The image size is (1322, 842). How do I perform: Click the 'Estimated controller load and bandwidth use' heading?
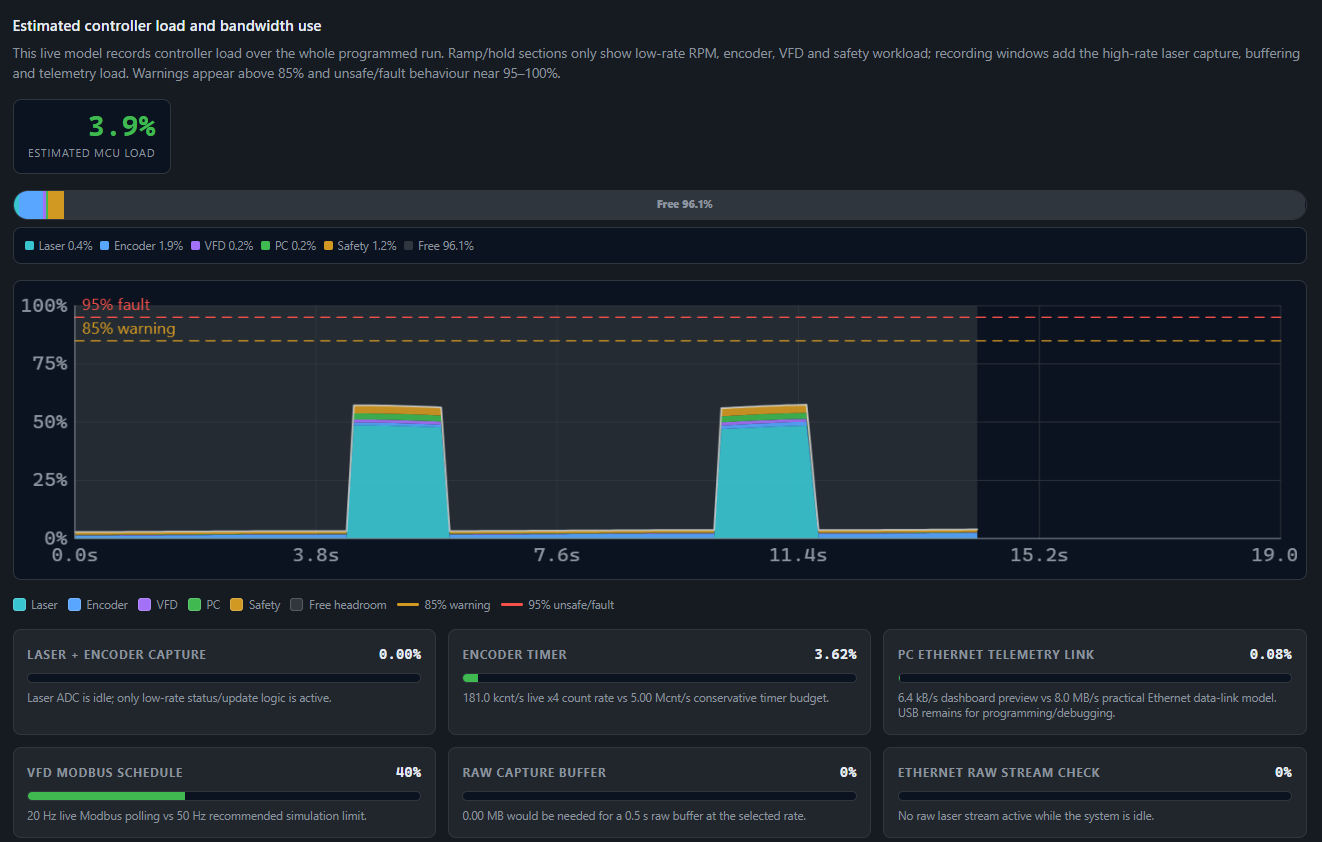[x=167, y=26]
